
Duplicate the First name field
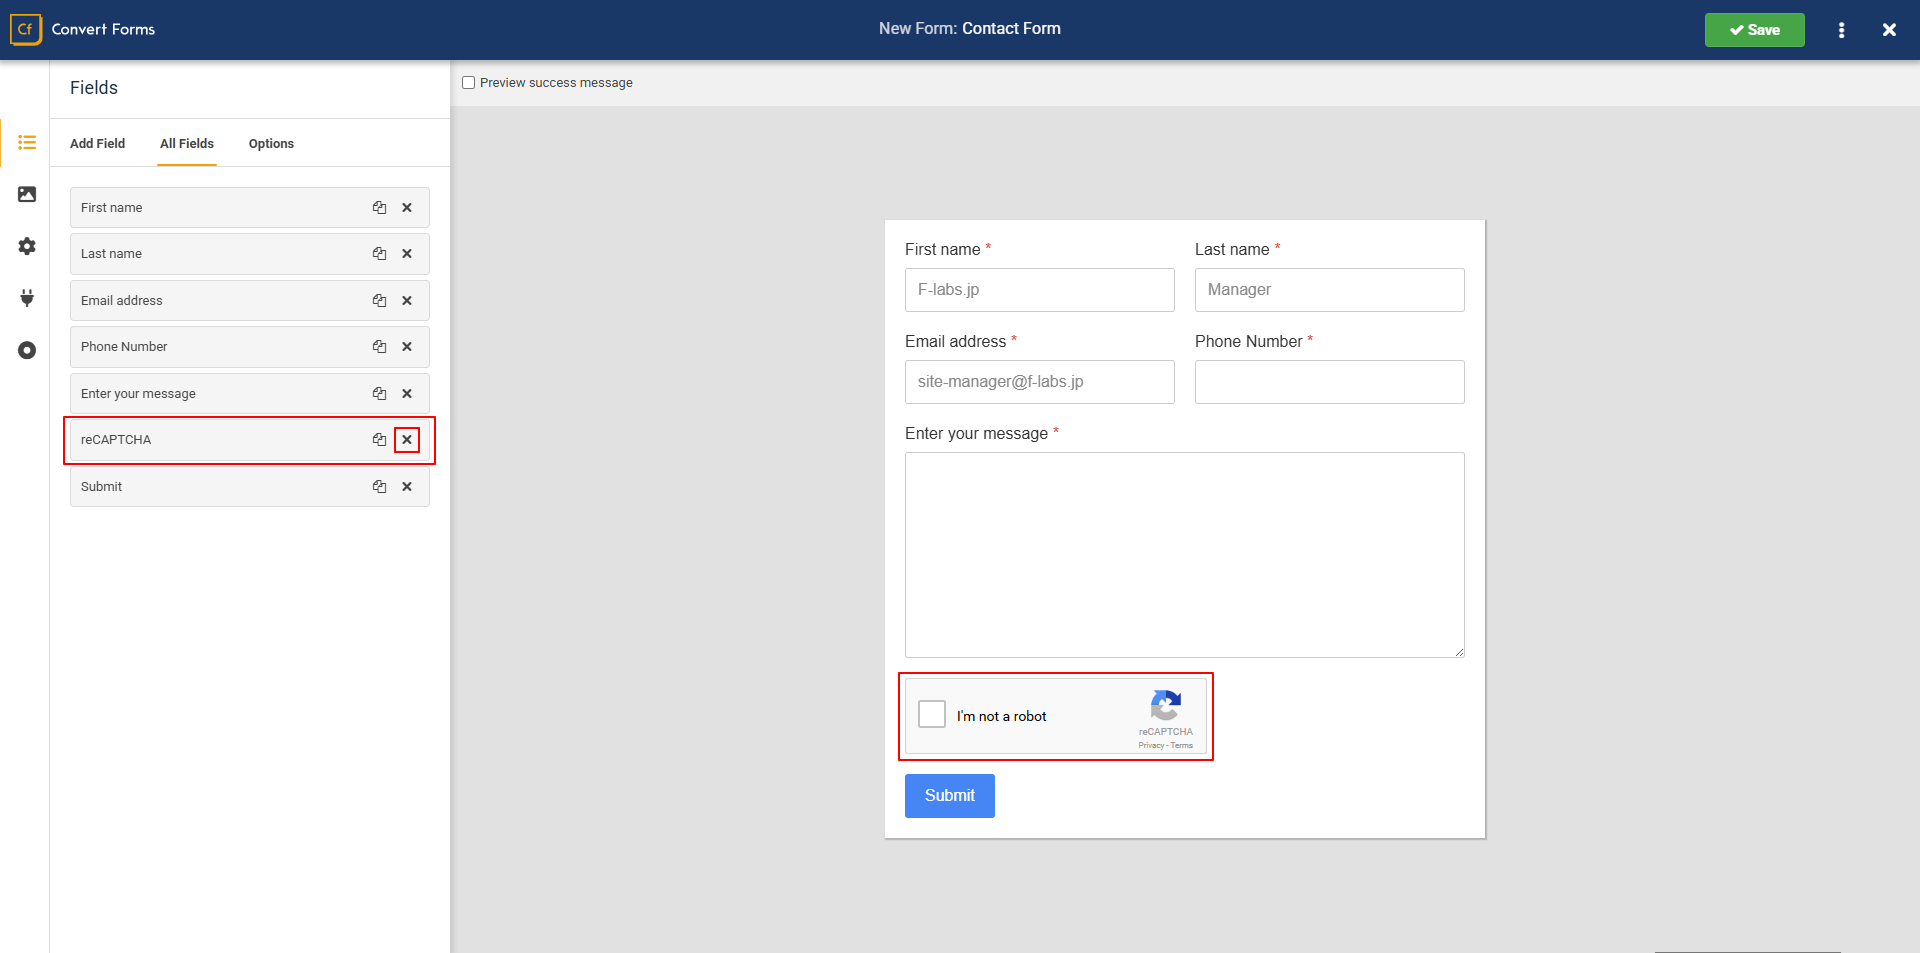[379, 207]
